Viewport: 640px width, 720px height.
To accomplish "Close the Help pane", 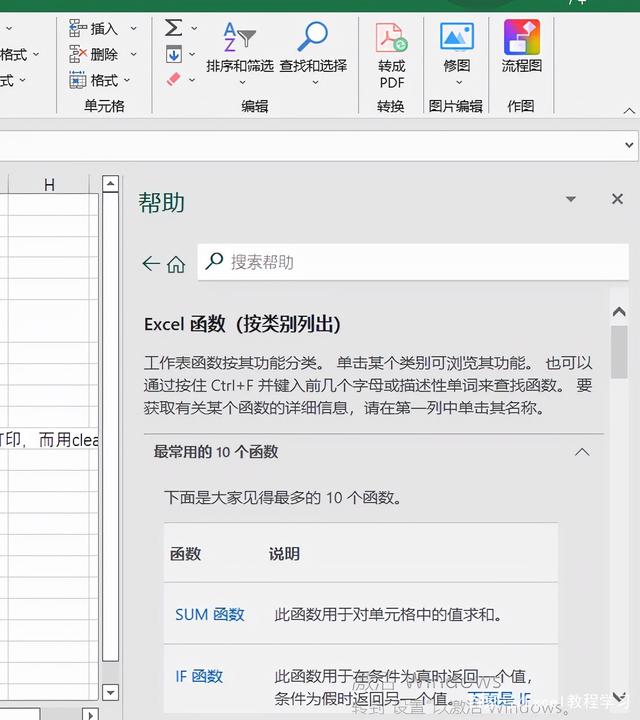I will (618, 199).
